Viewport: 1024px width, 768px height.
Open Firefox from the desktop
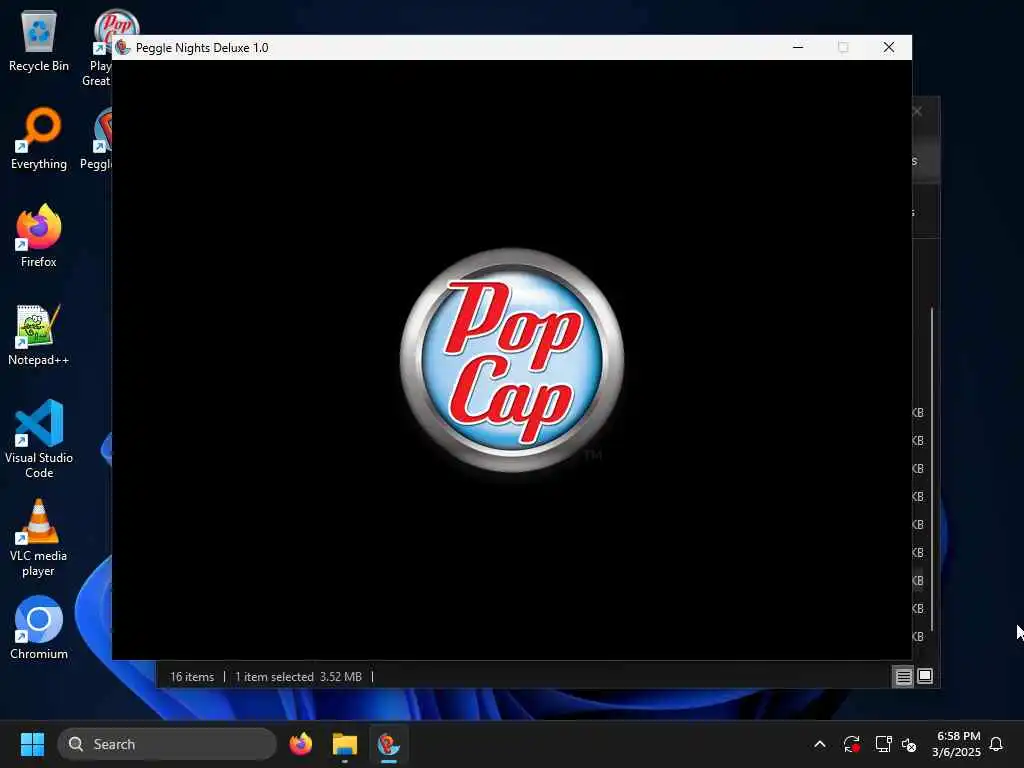[39, 236]
